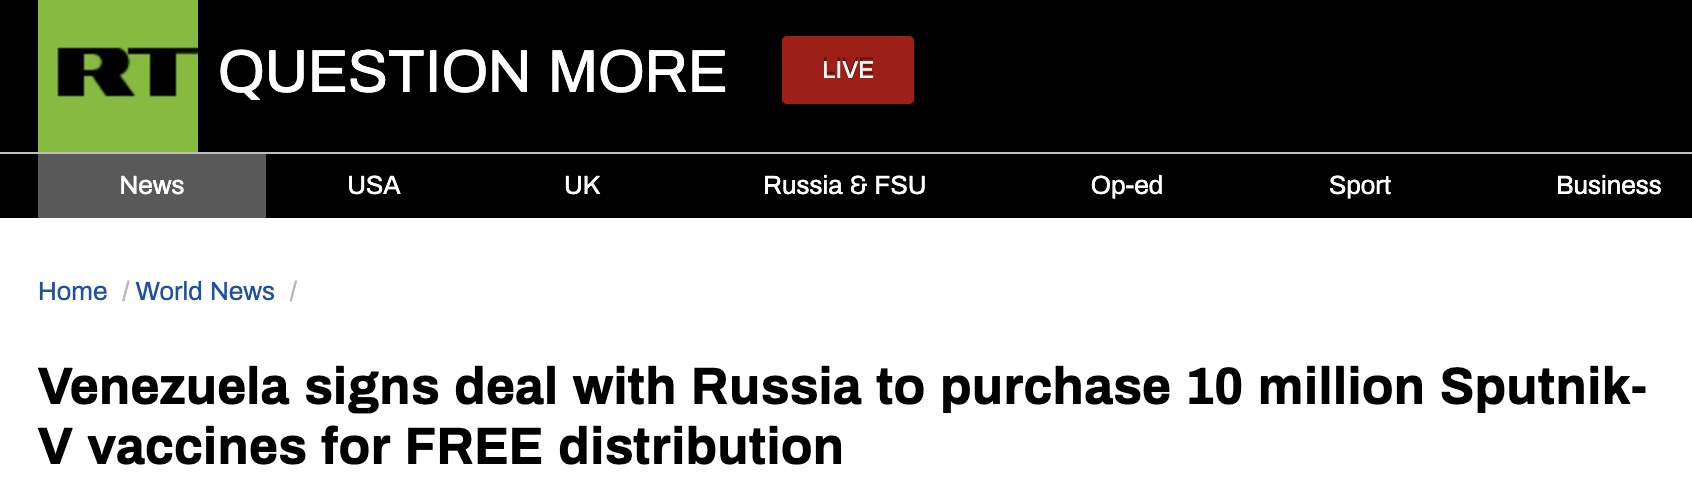Click the word Russia in the headline
This screenshot has width=1692, height=498.
776,387
